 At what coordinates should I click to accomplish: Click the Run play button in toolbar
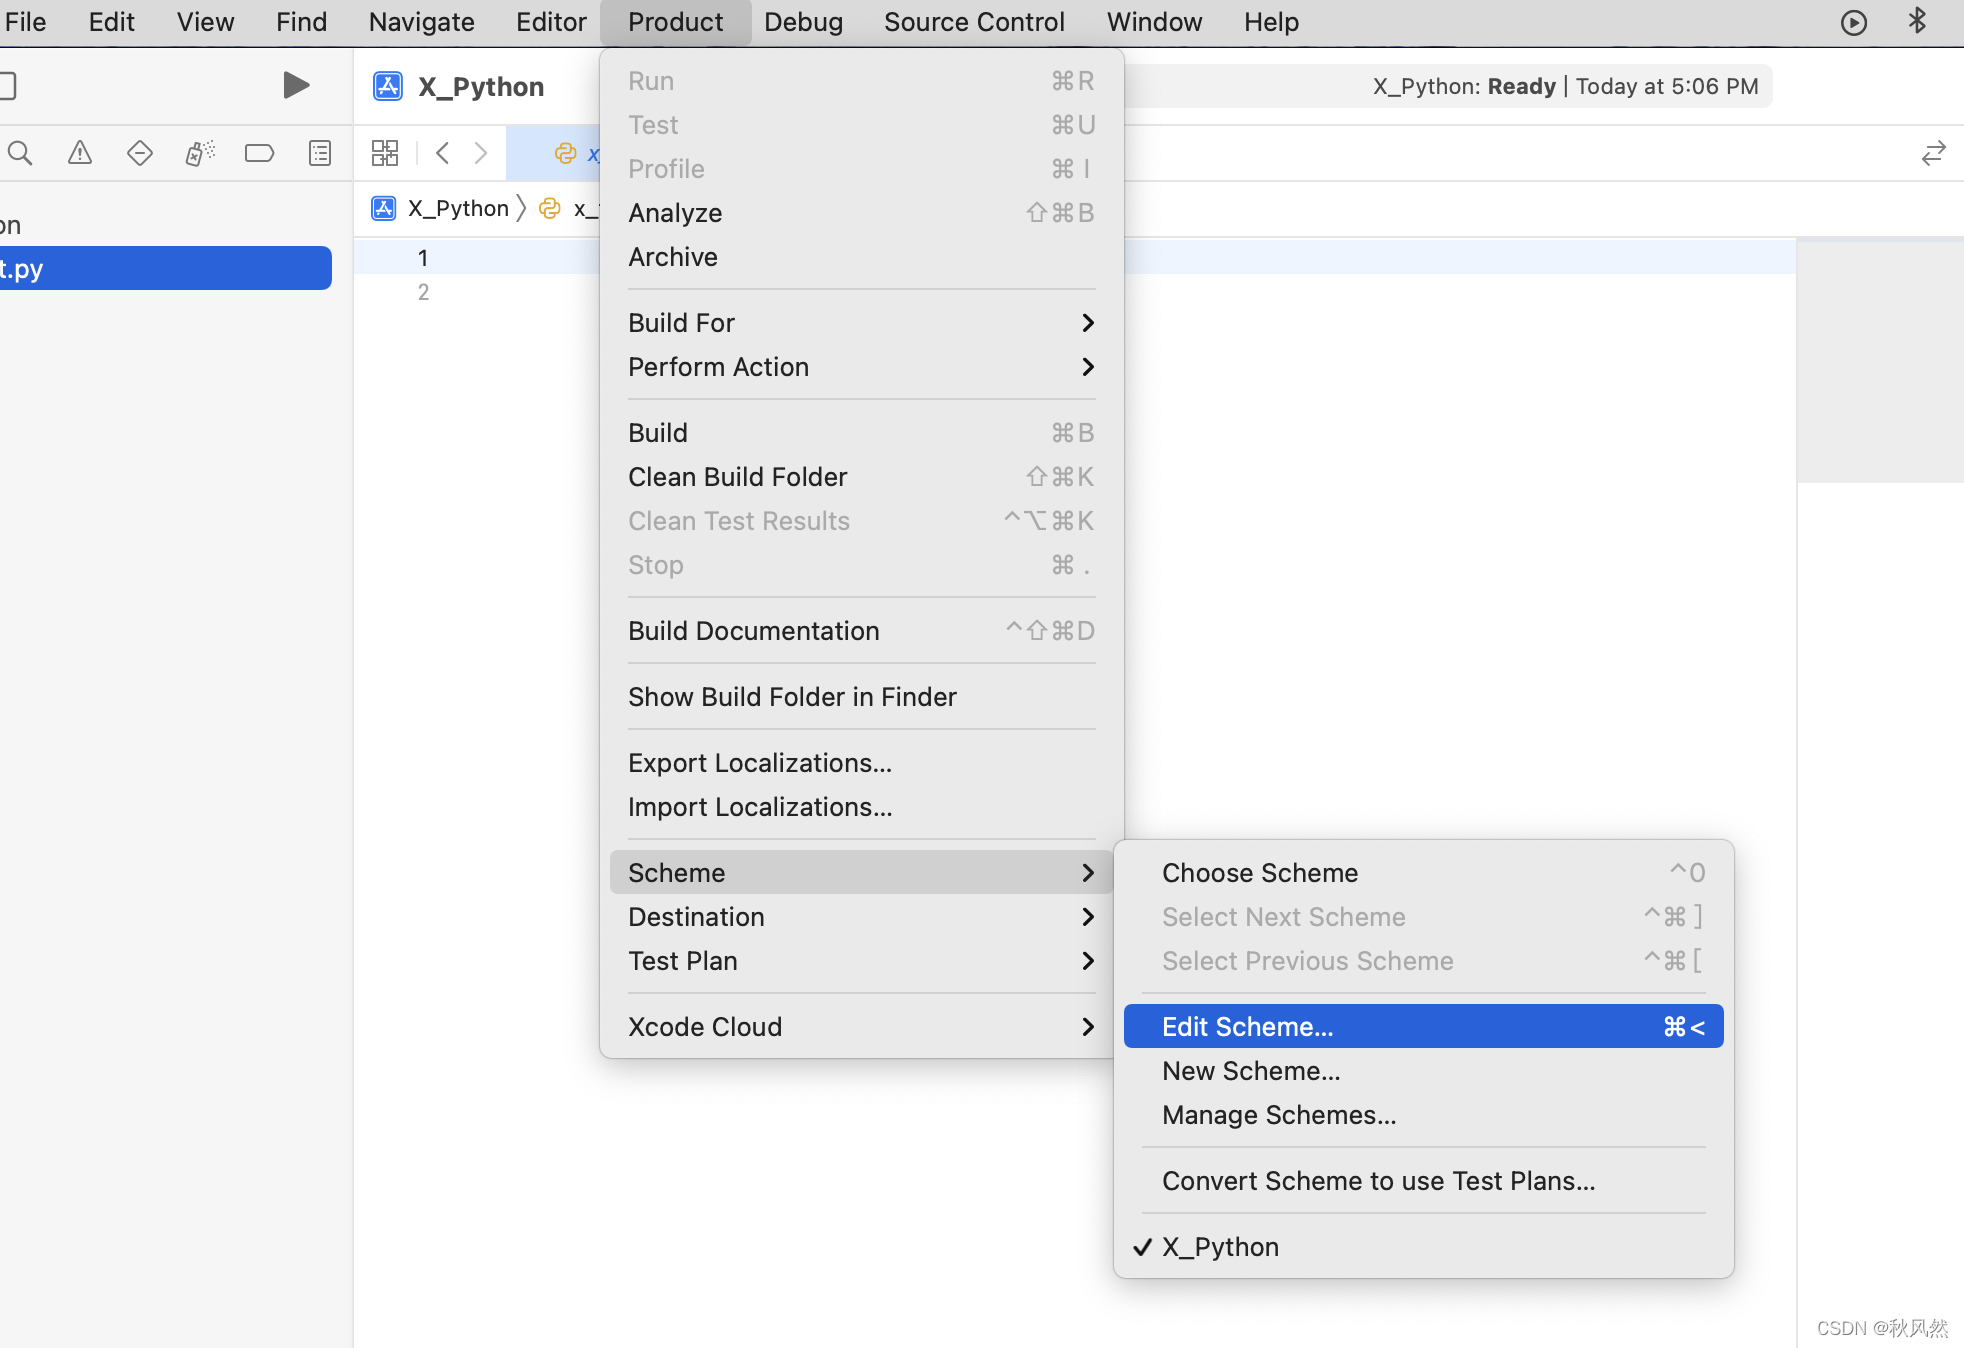pos(296,85)
